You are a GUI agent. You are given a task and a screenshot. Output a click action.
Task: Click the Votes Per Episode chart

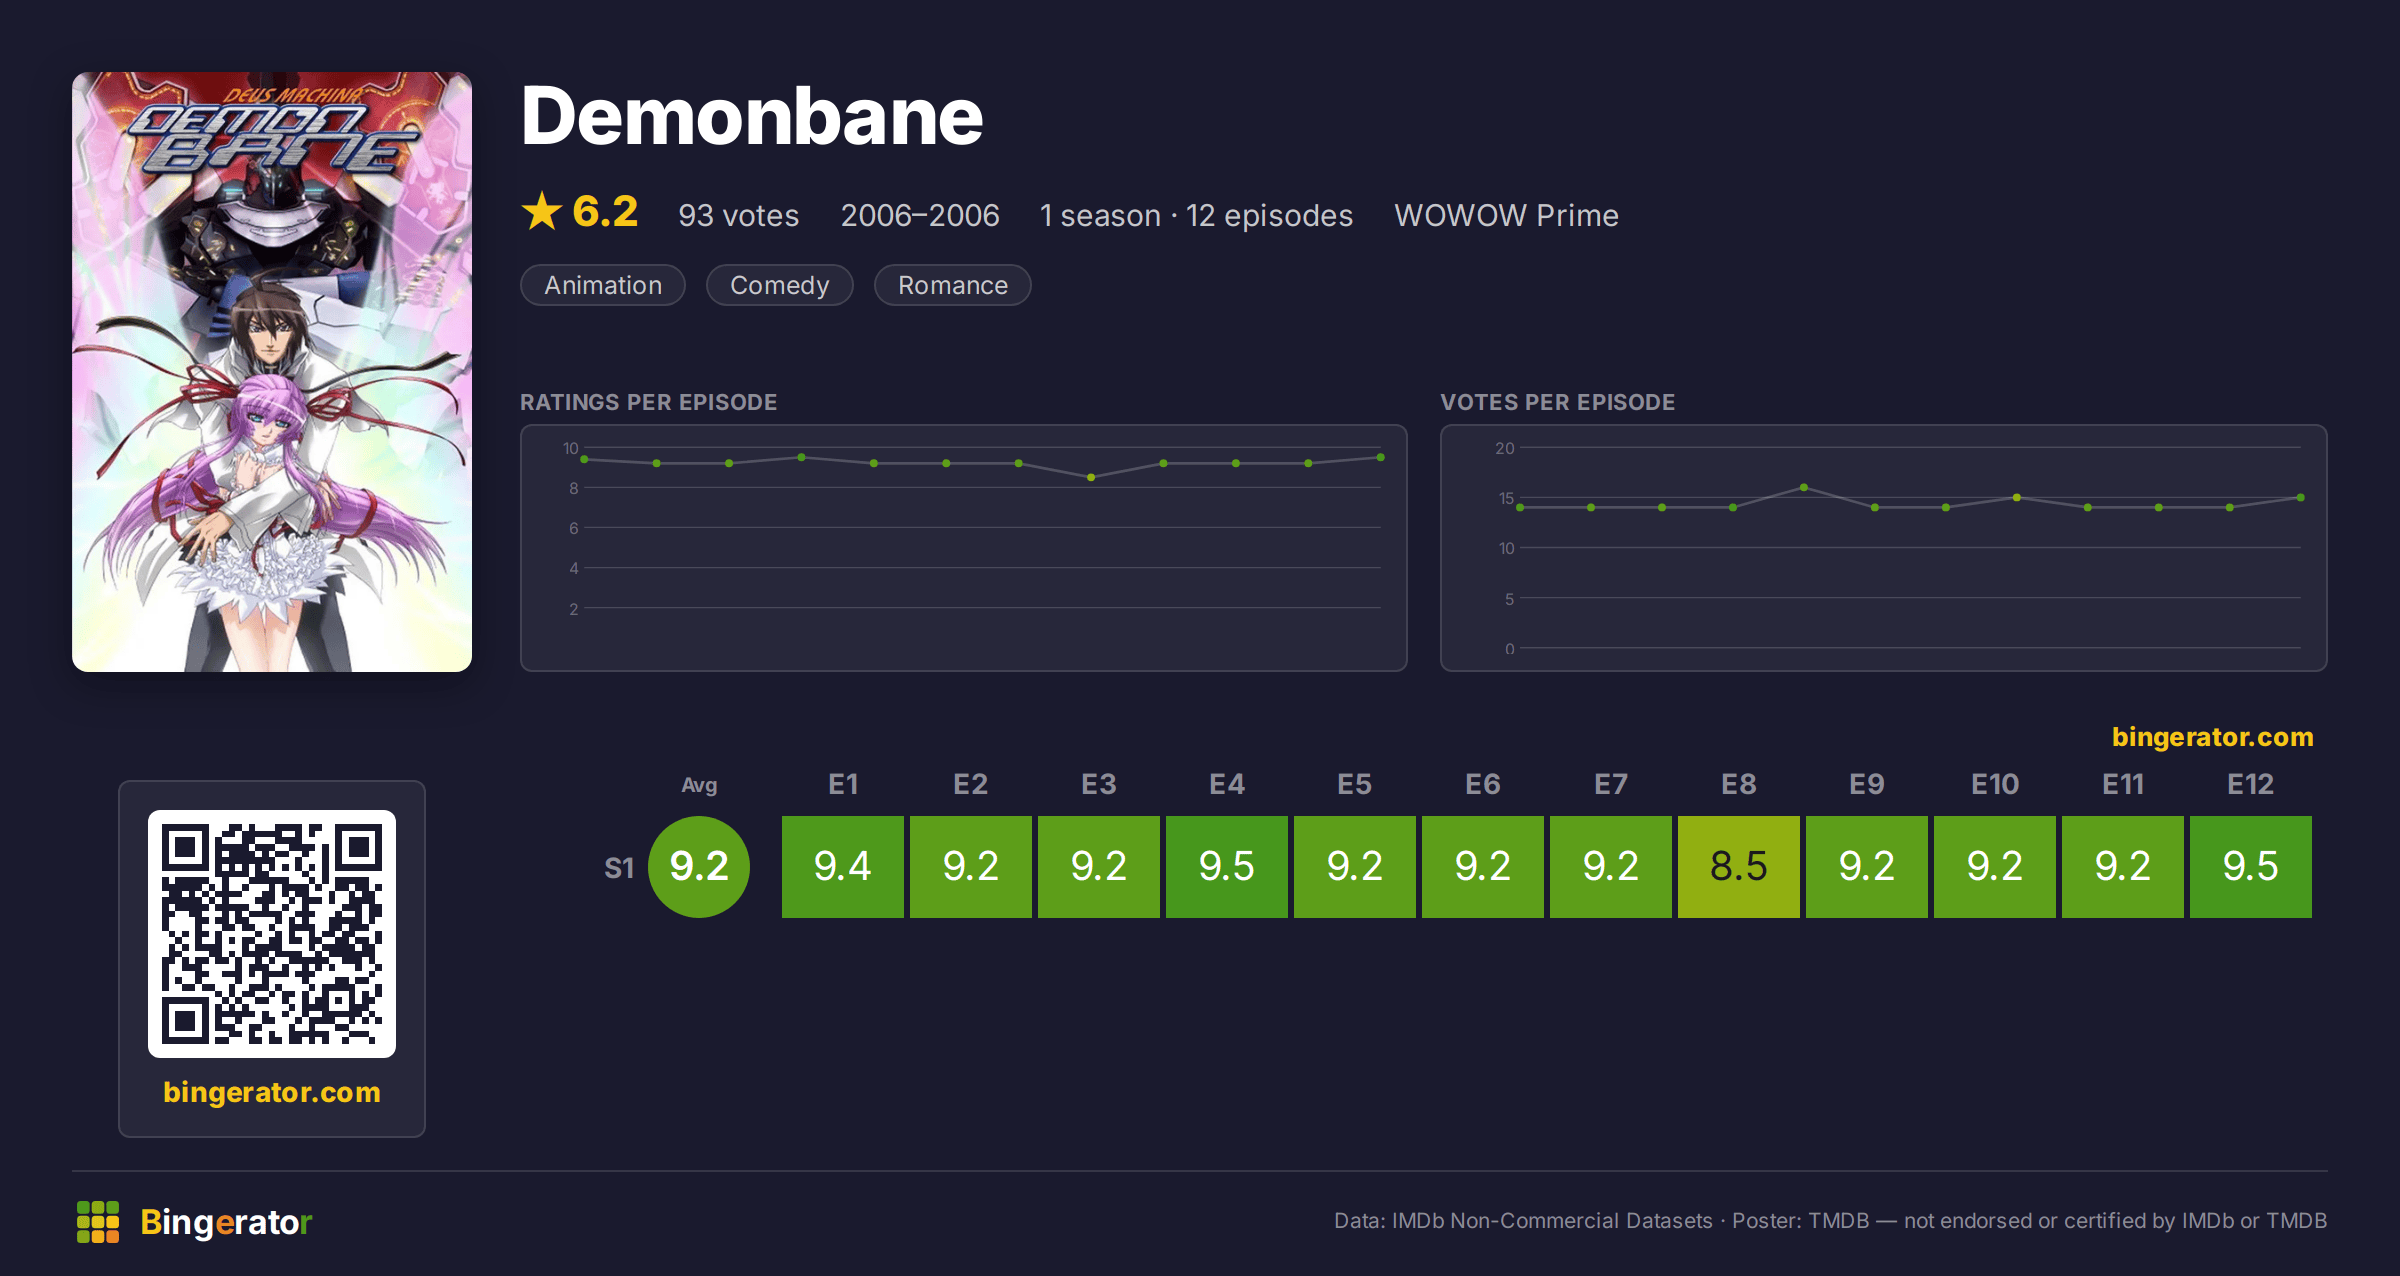coord(1884,548)
